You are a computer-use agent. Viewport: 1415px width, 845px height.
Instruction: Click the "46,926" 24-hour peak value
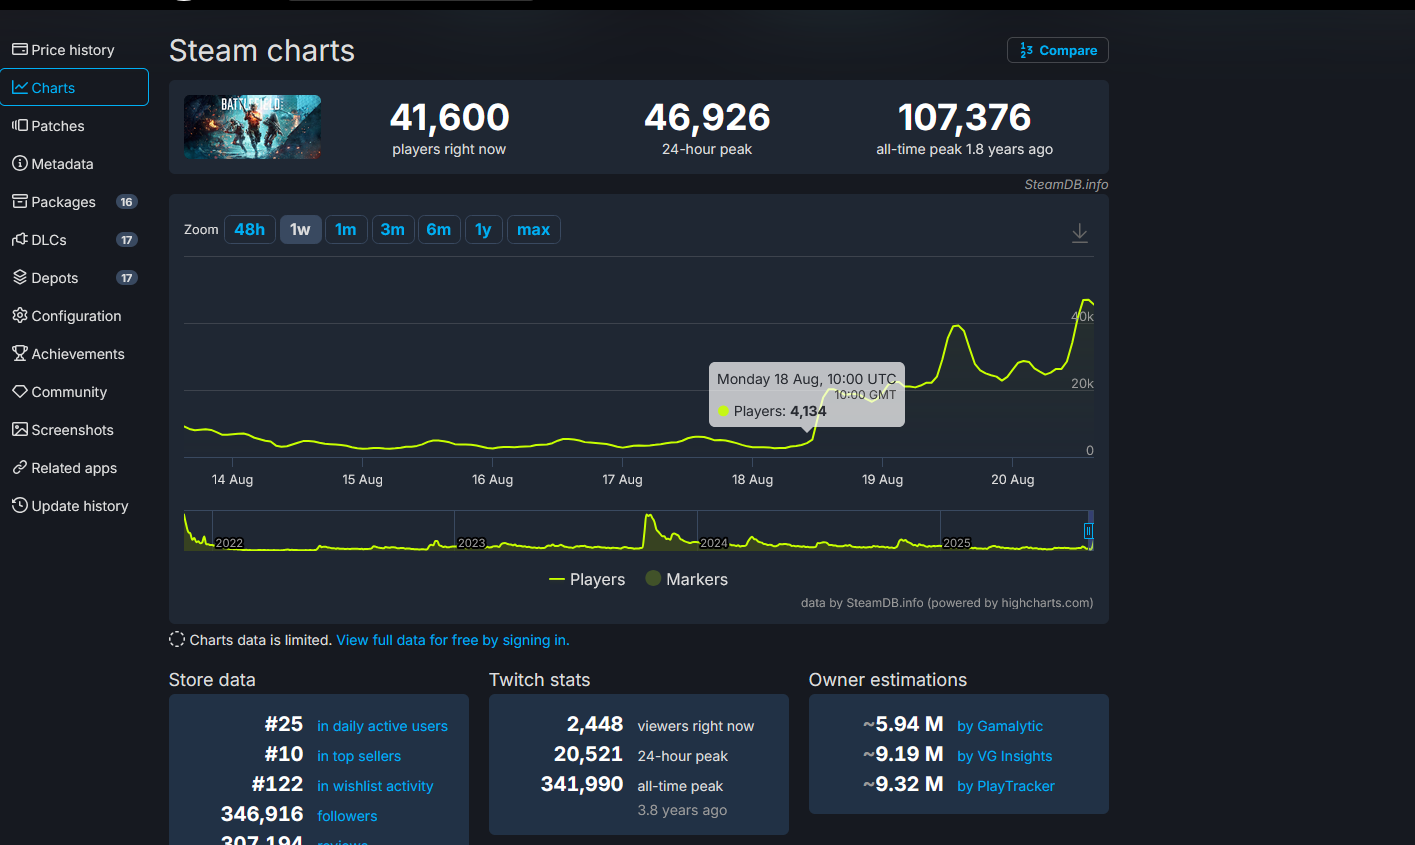coord(707,117)
